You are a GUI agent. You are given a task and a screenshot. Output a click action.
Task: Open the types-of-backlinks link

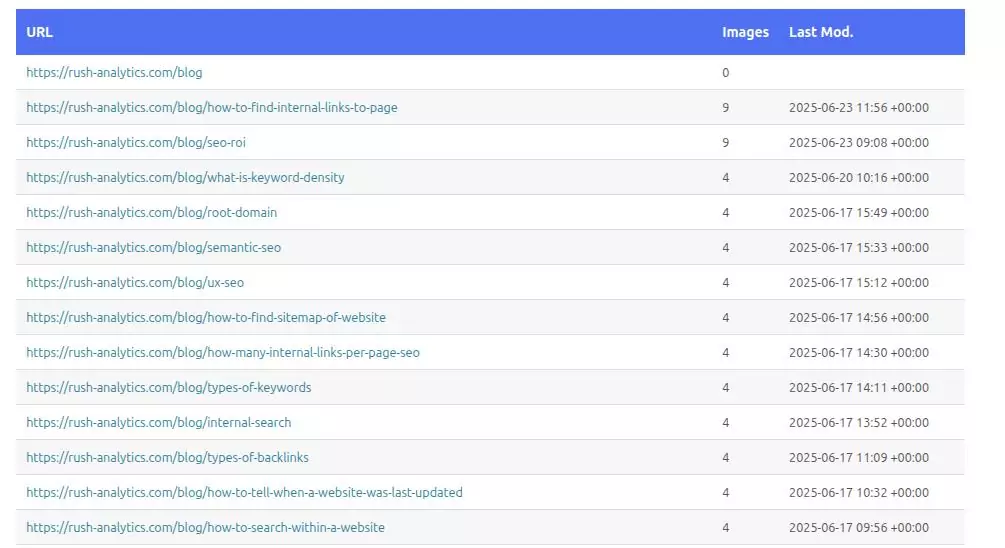point(167,458)
